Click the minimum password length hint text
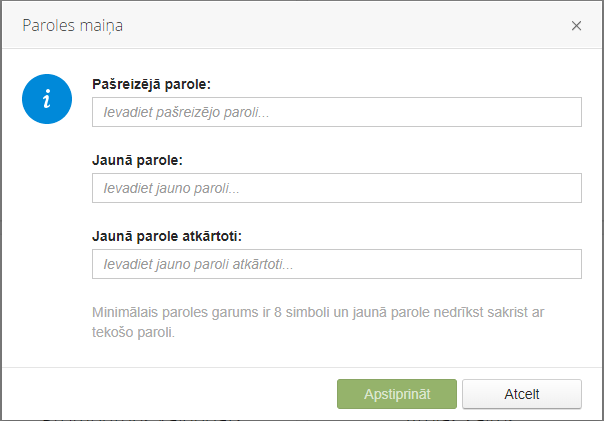The image size is (604, 421). pyautogui.click(x=318, y=322)
